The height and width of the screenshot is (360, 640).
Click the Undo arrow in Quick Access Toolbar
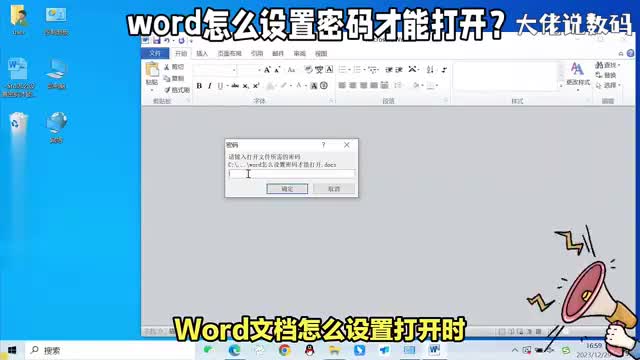pos(167,40)
